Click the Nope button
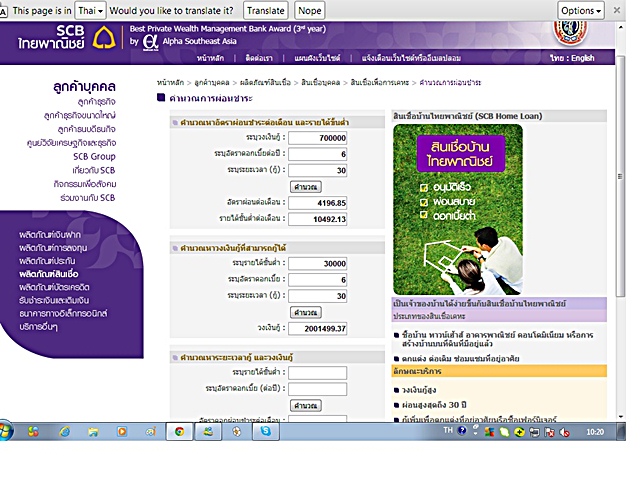640x480 pixels. coord(309,11)
